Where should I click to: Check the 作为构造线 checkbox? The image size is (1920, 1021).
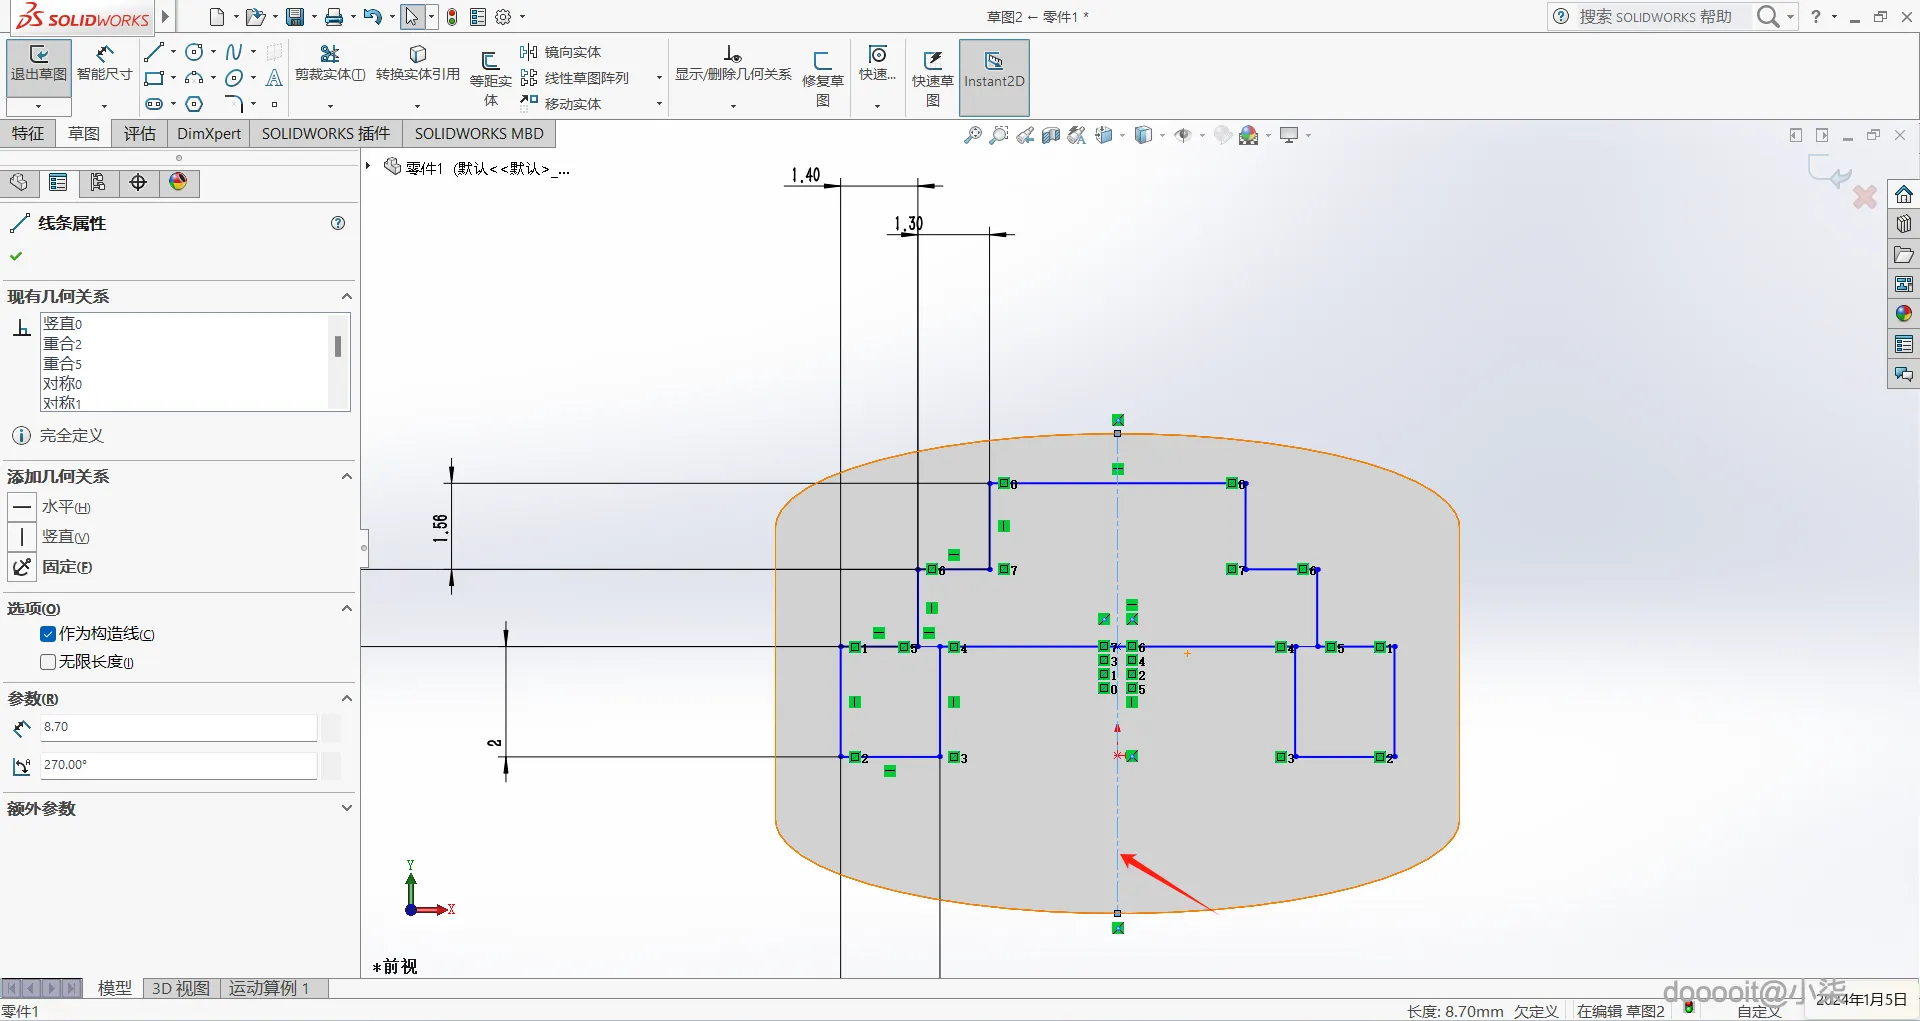point(48,634)
